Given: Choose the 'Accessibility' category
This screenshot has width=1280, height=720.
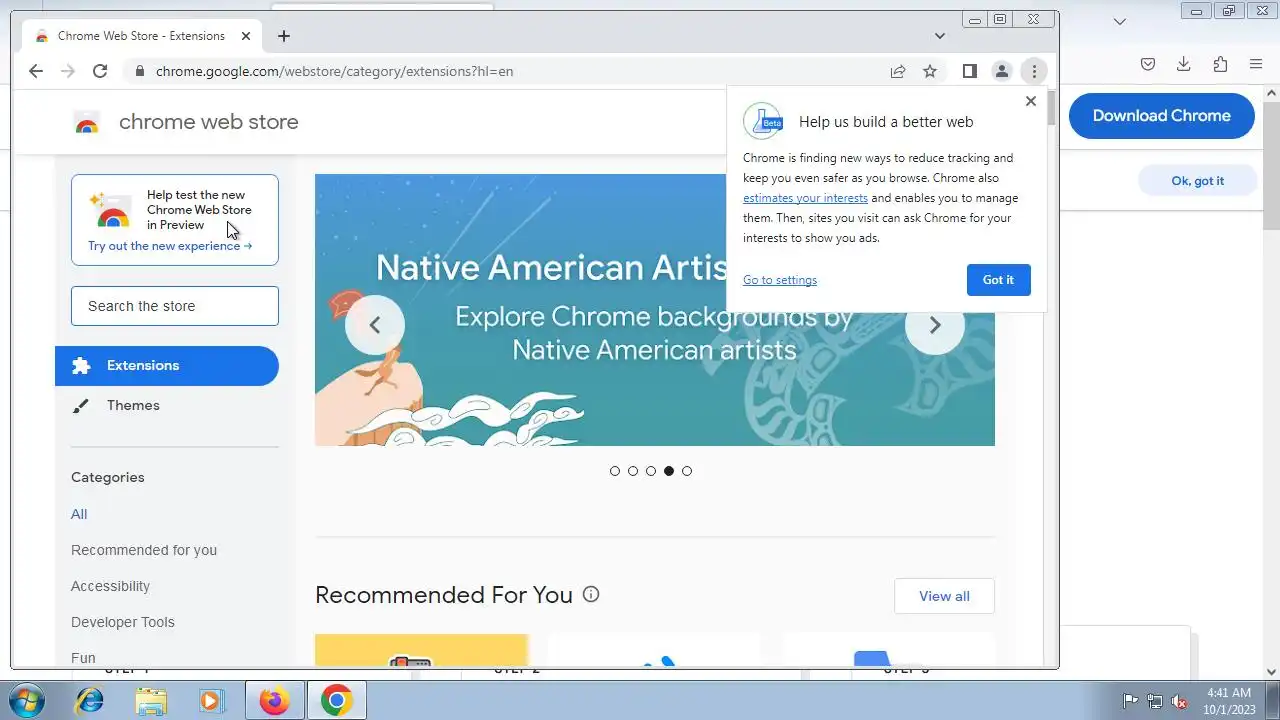Looking at the screenshot, I should click(110, 586).
